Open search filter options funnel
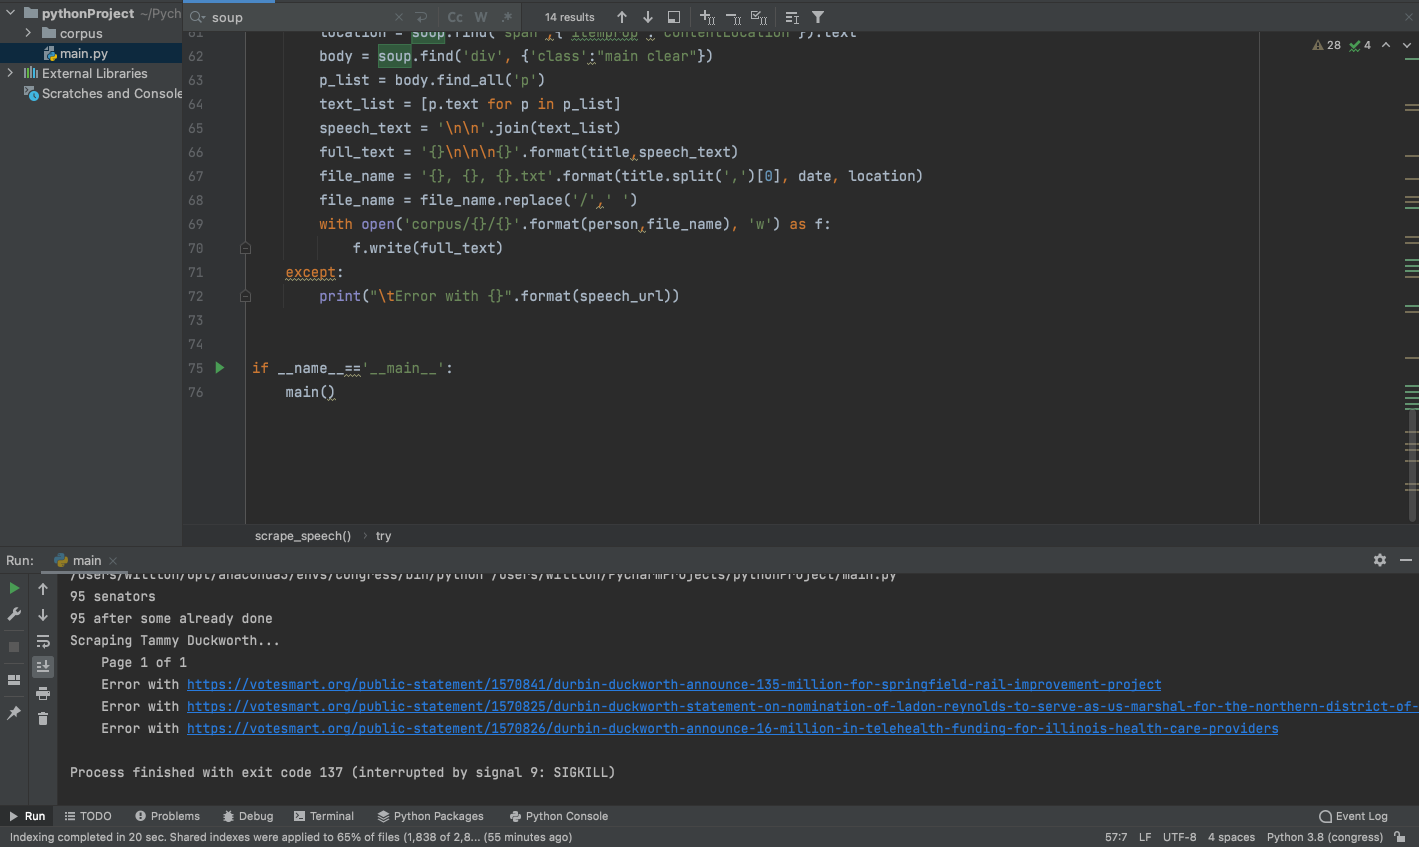The width and height of the screenshot is (1419, 847). (x=818, y=17)
